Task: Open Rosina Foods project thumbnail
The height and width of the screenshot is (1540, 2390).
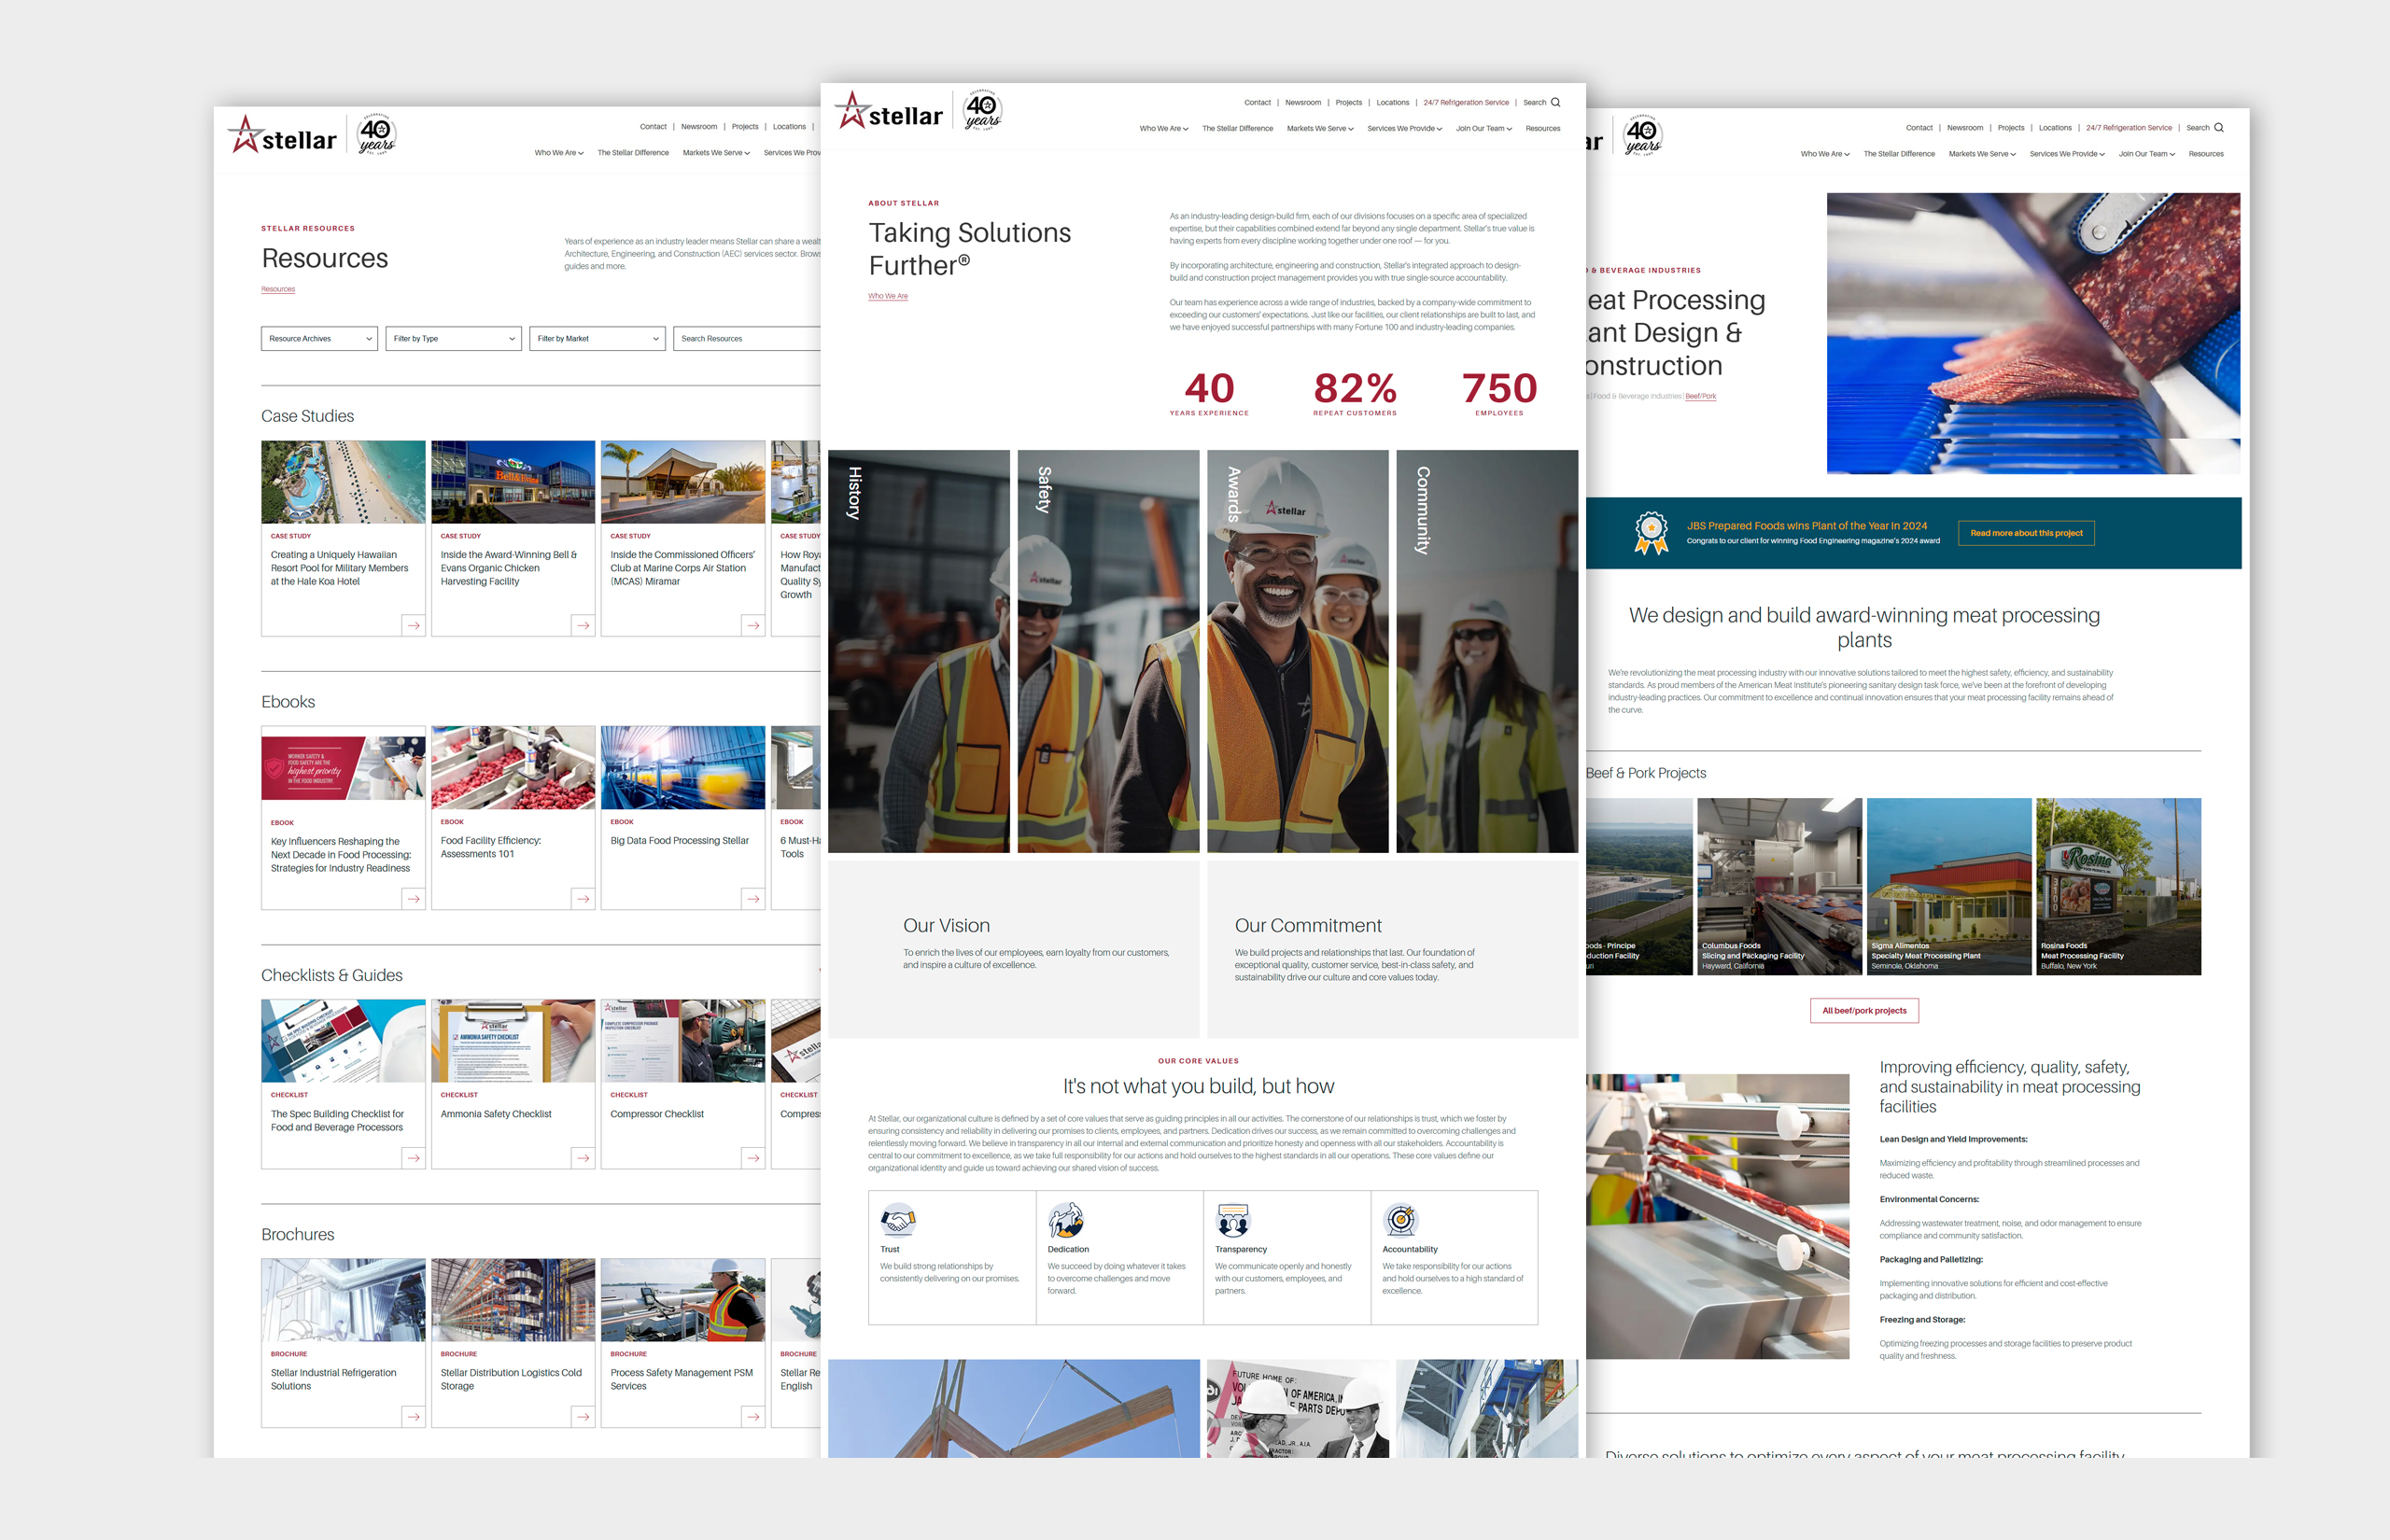Action: click(x=2118, y=886)
